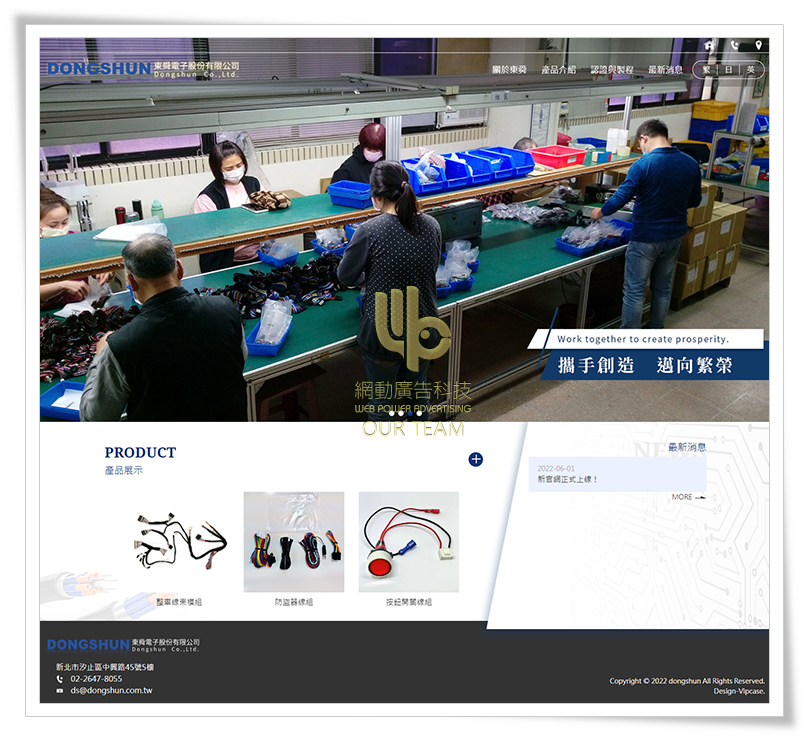The width and height of the screenshot is (810, 740).
Task: Click the footer email envelope icon
Action: pyautogui.click(x=60, y=691)
